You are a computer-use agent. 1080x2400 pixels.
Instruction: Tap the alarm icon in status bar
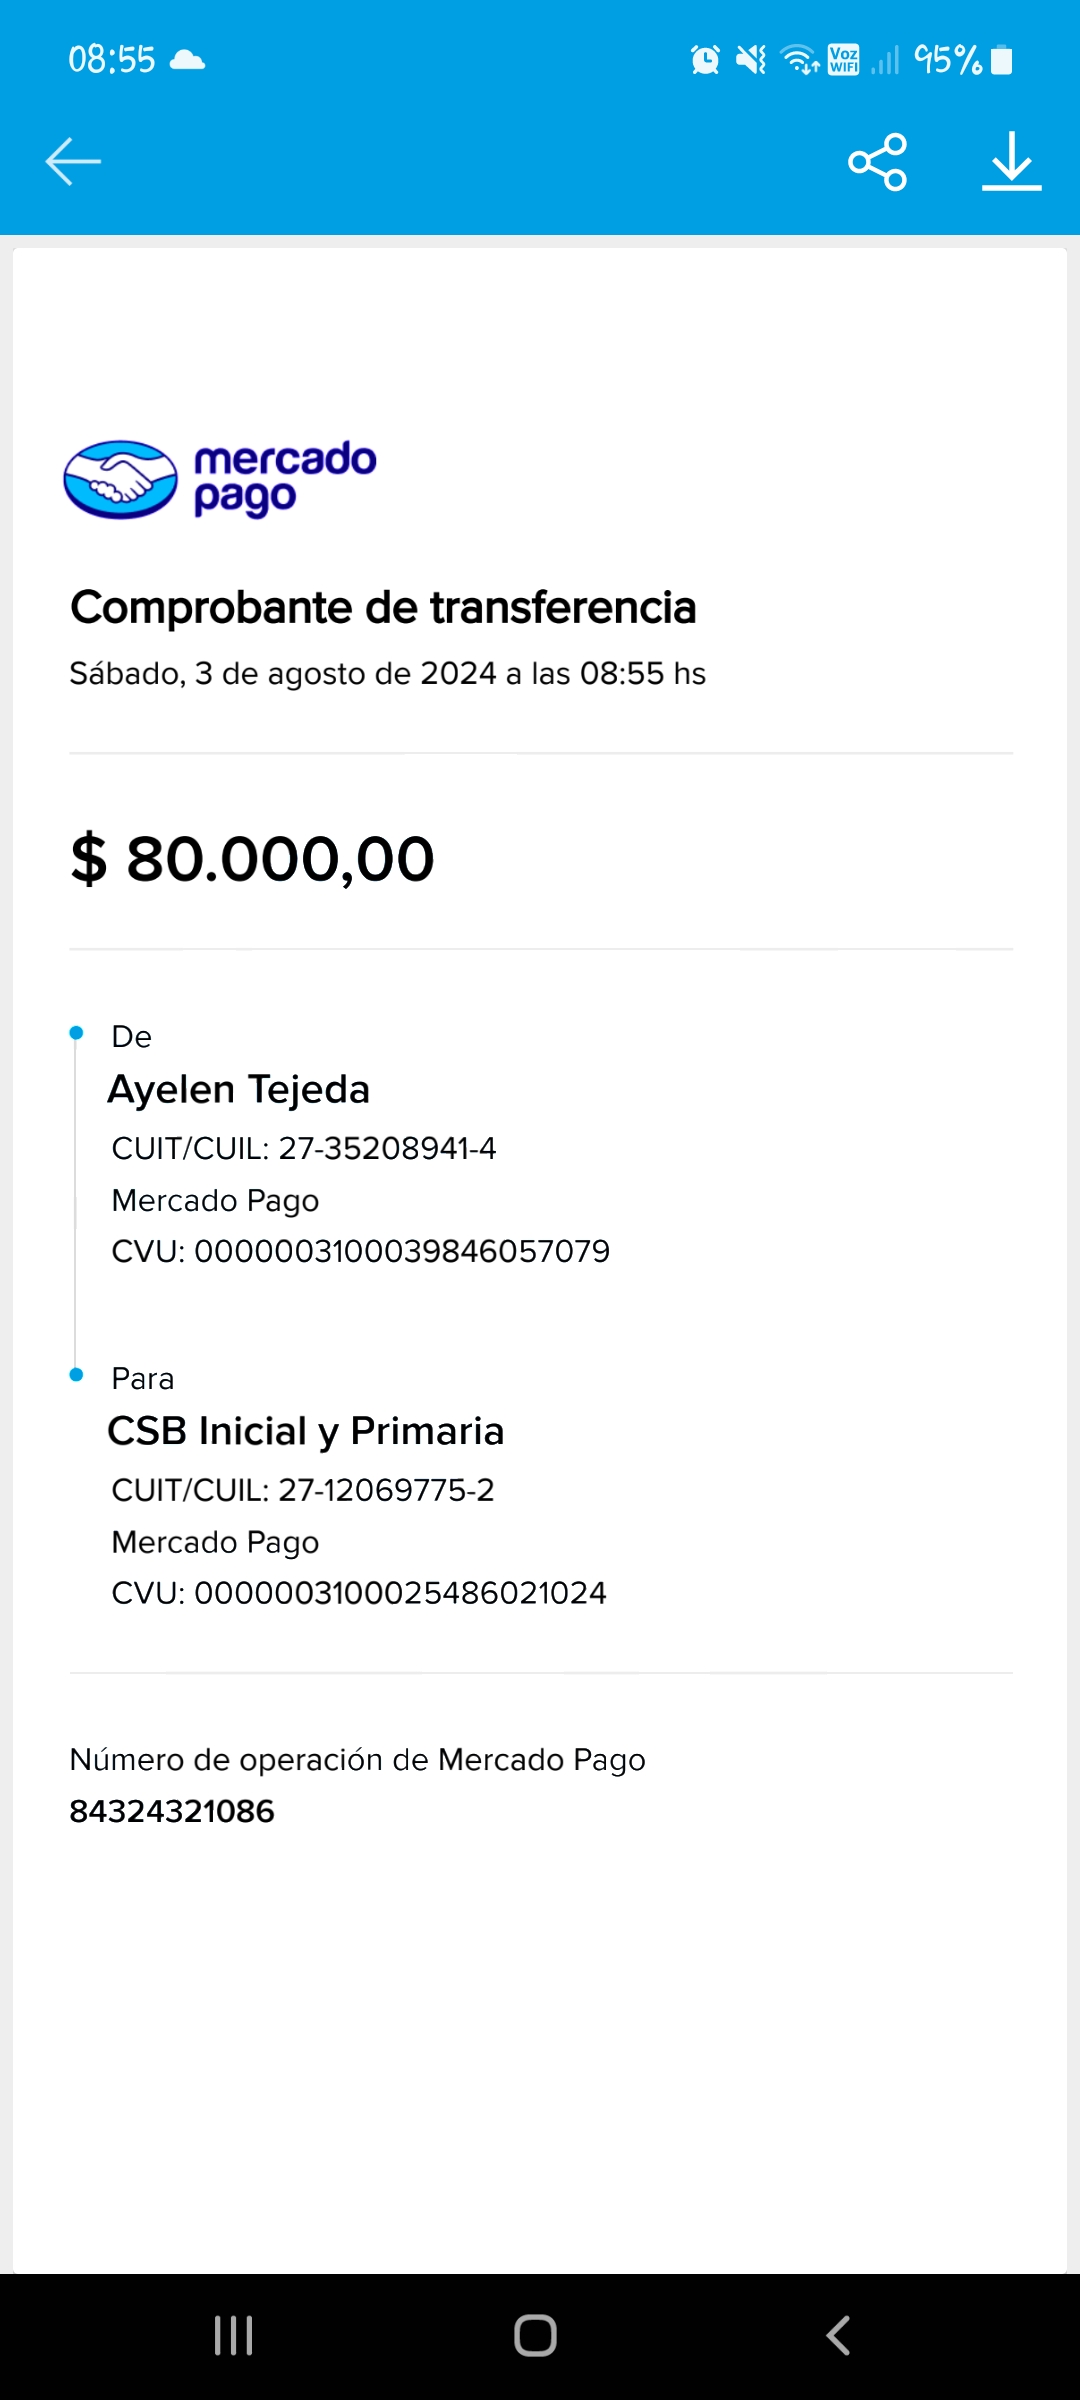point(705,60)
